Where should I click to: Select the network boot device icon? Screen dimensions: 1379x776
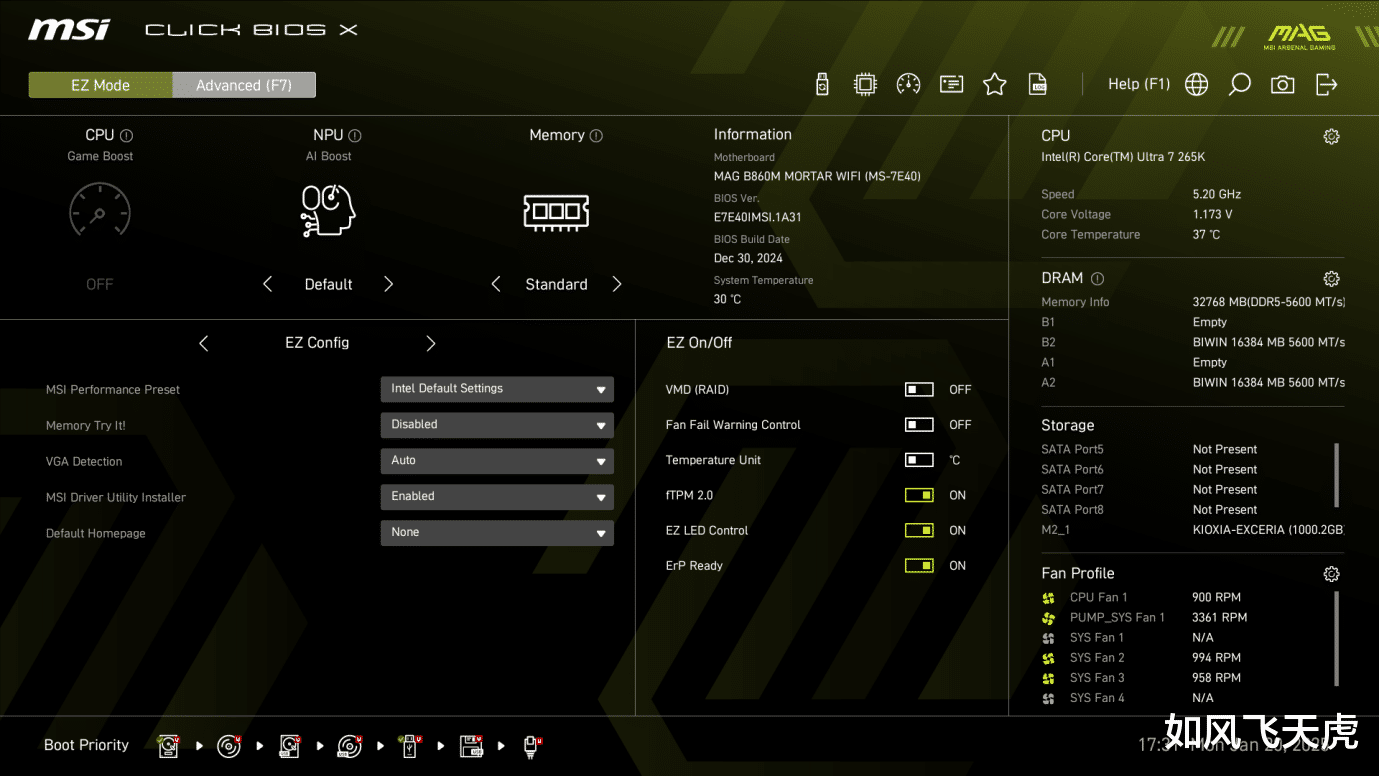pos(532,746)
